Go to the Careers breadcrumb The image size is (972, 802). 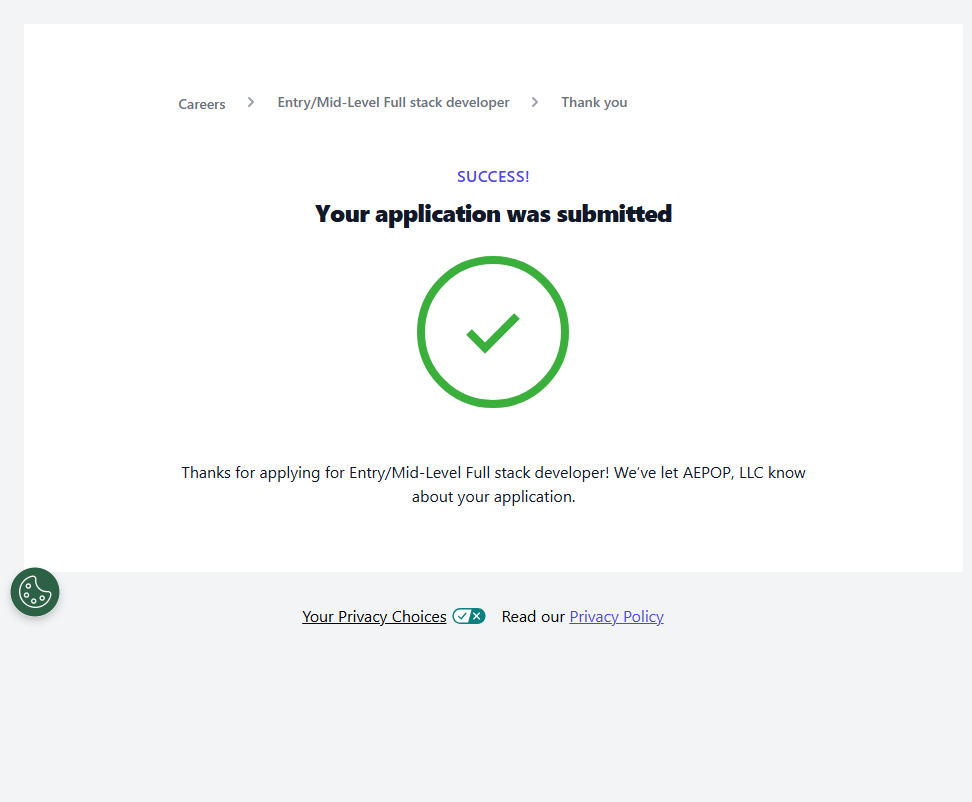coord(202,104)
